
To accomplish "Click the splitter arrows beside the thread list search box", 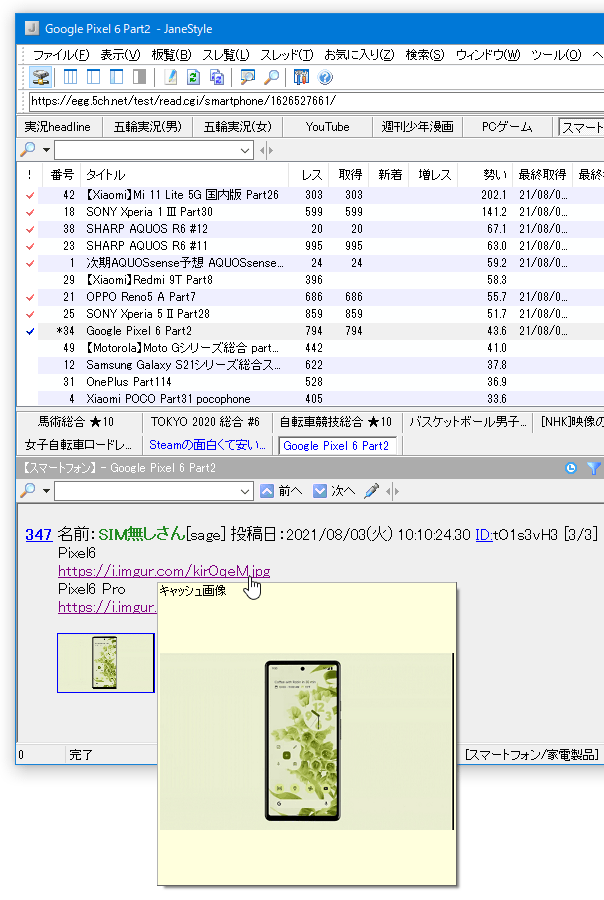I will pos(266,150).
